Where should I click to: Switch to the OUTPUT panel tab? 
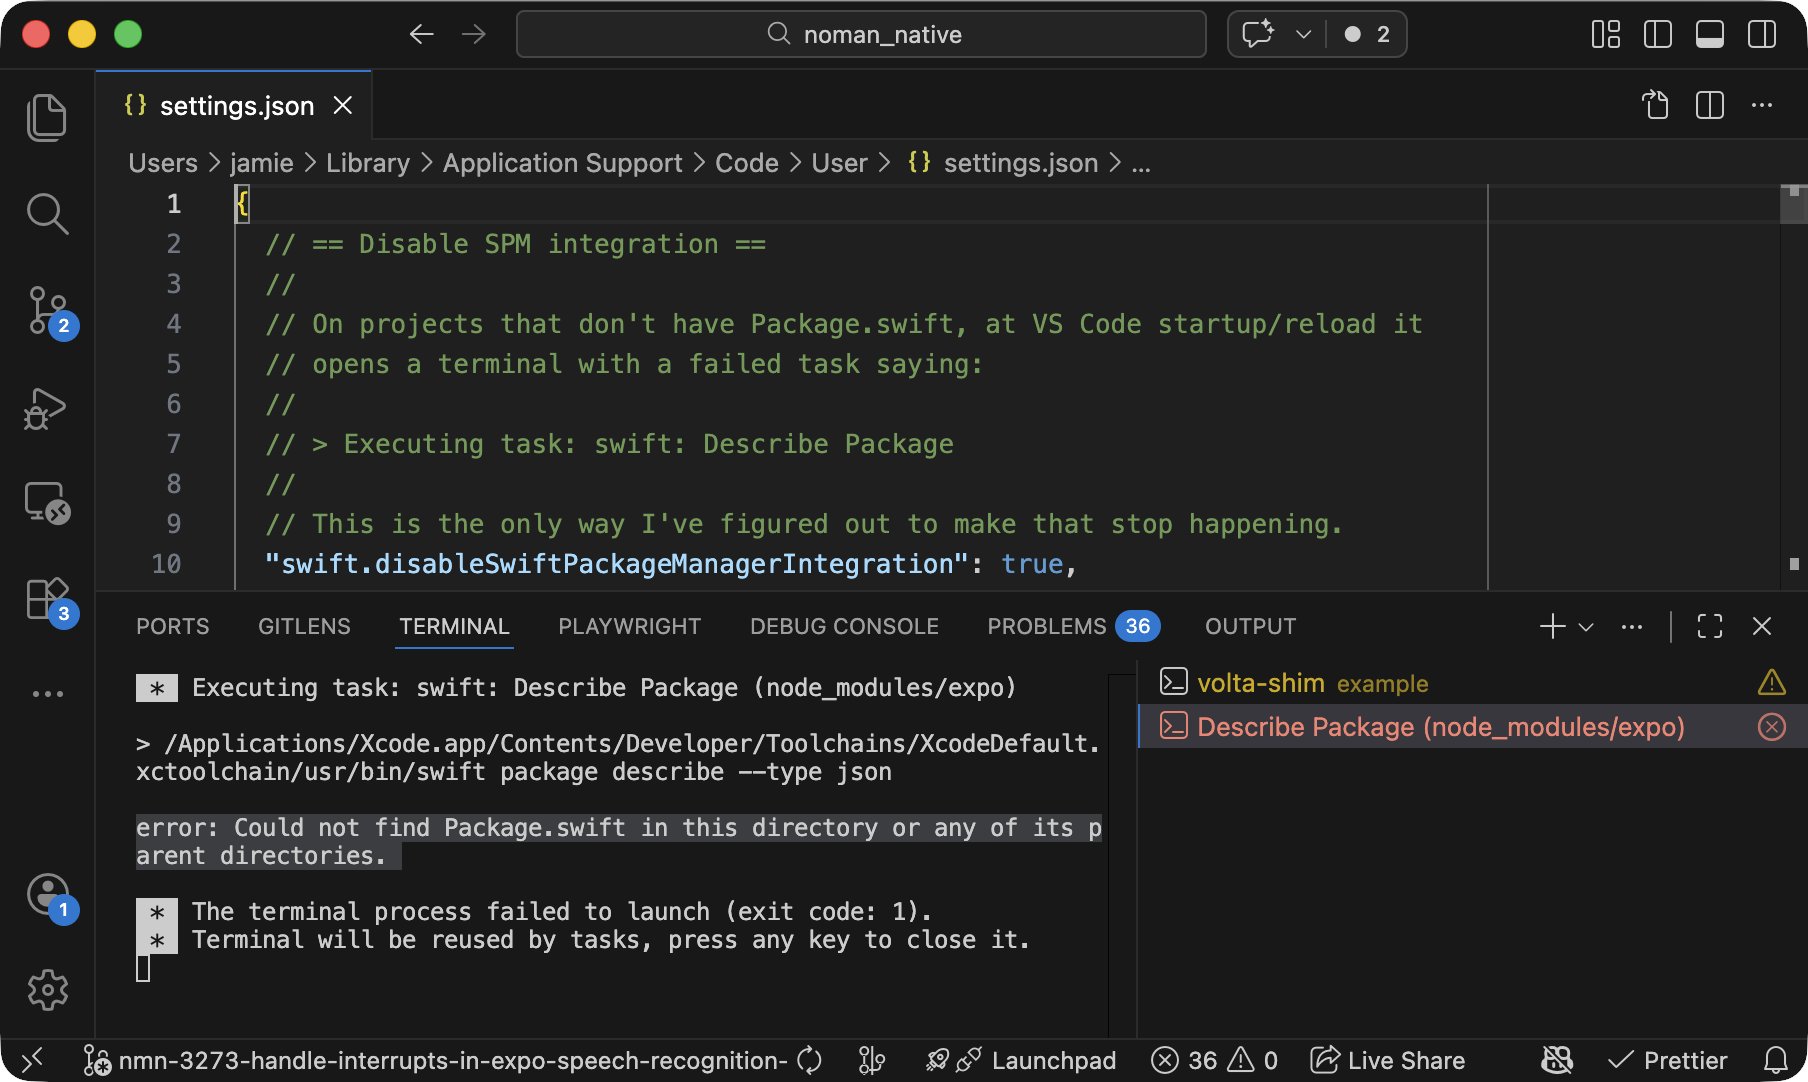(1250, 626)
